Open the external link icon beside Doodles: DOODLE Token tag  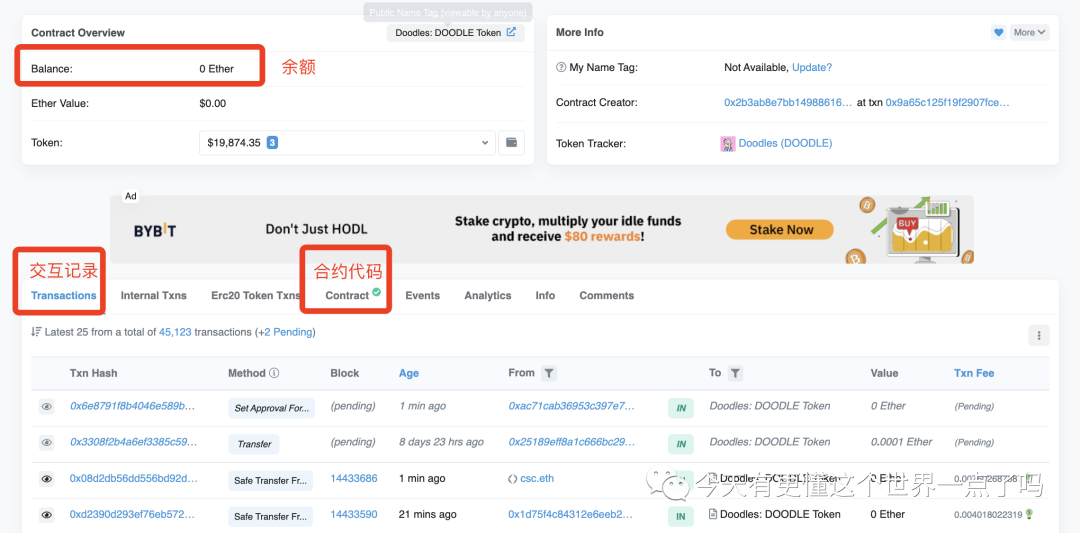[x=511, y=32]
